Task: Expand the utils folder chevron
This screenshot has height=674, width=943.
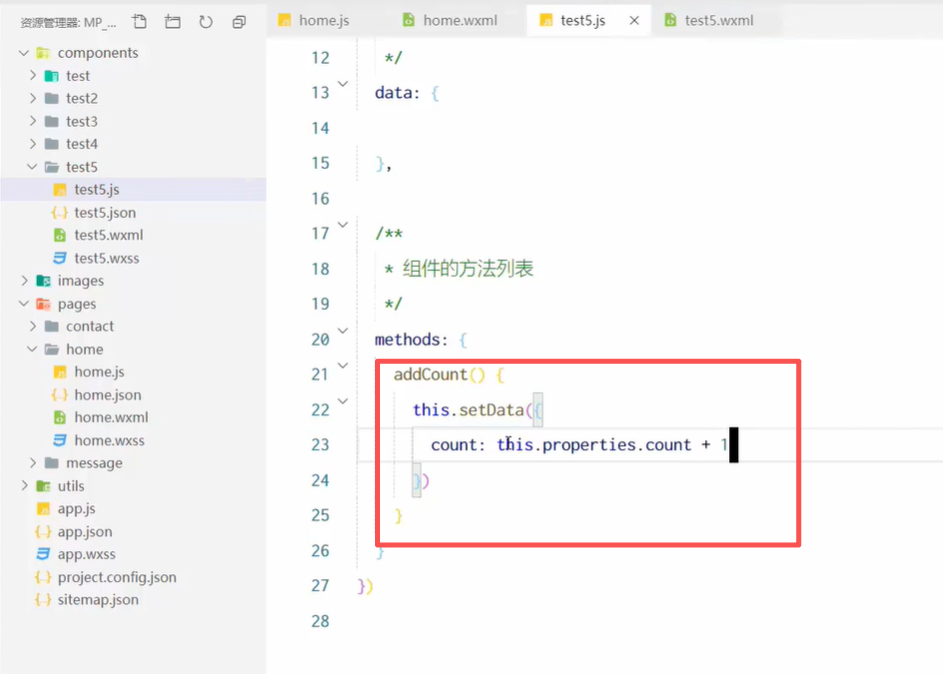Action: tap(25, 485)
